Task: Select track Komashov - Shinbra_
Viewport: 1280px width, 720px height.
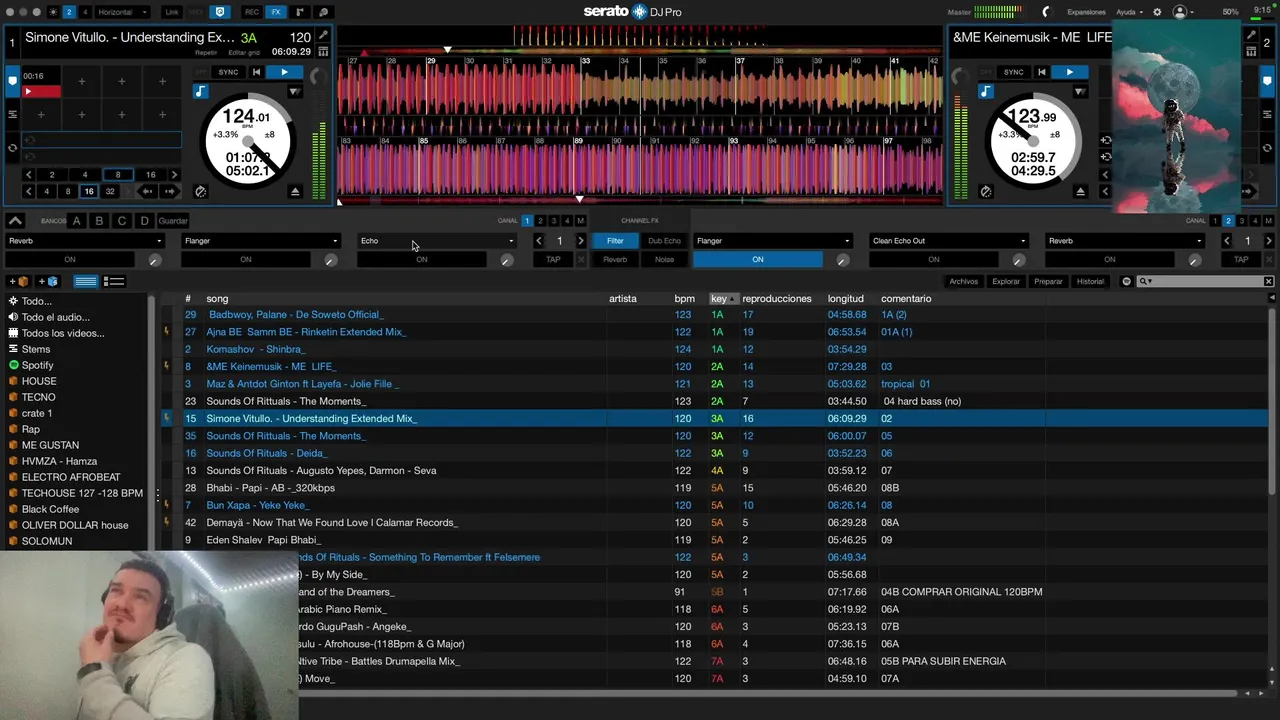Action: pyautogui.click(x=254, y=349)
